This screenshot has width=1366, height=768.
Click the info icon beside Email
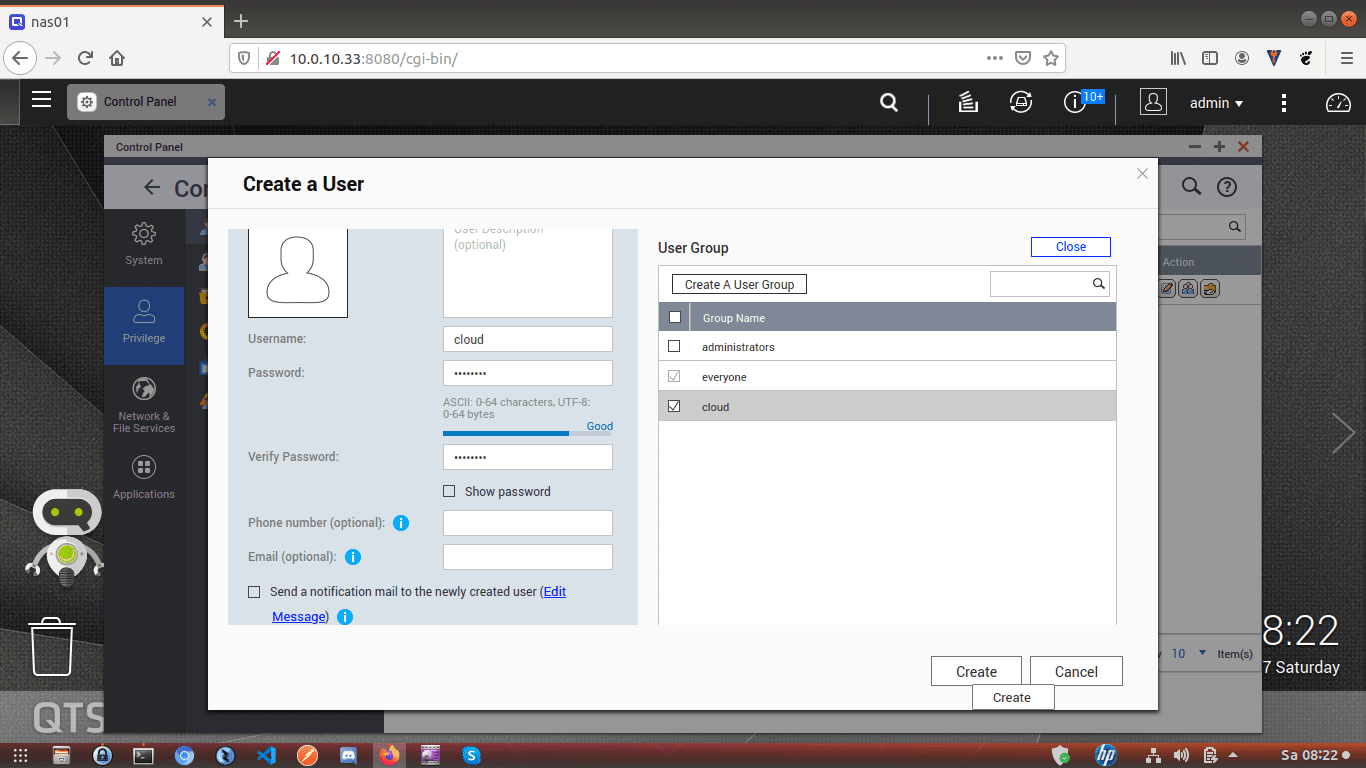[353, 557]
